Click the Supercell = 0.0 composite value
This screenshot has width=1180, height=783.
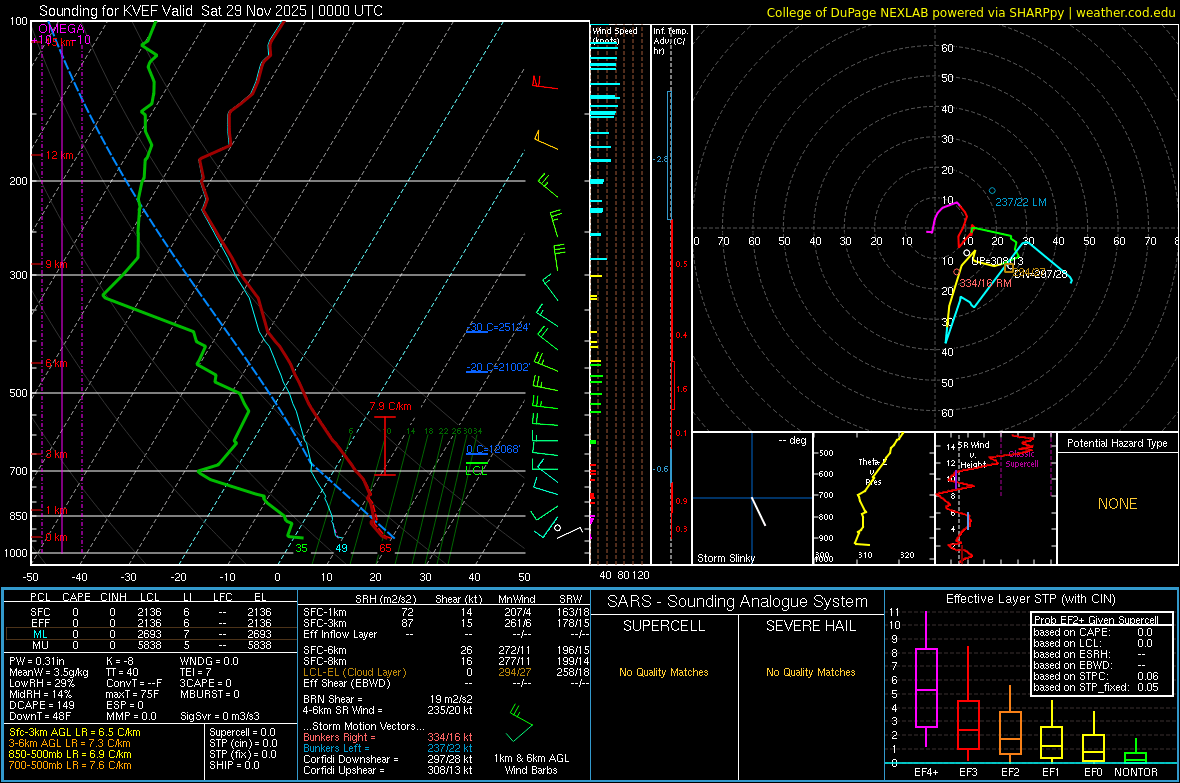point(242,732)
